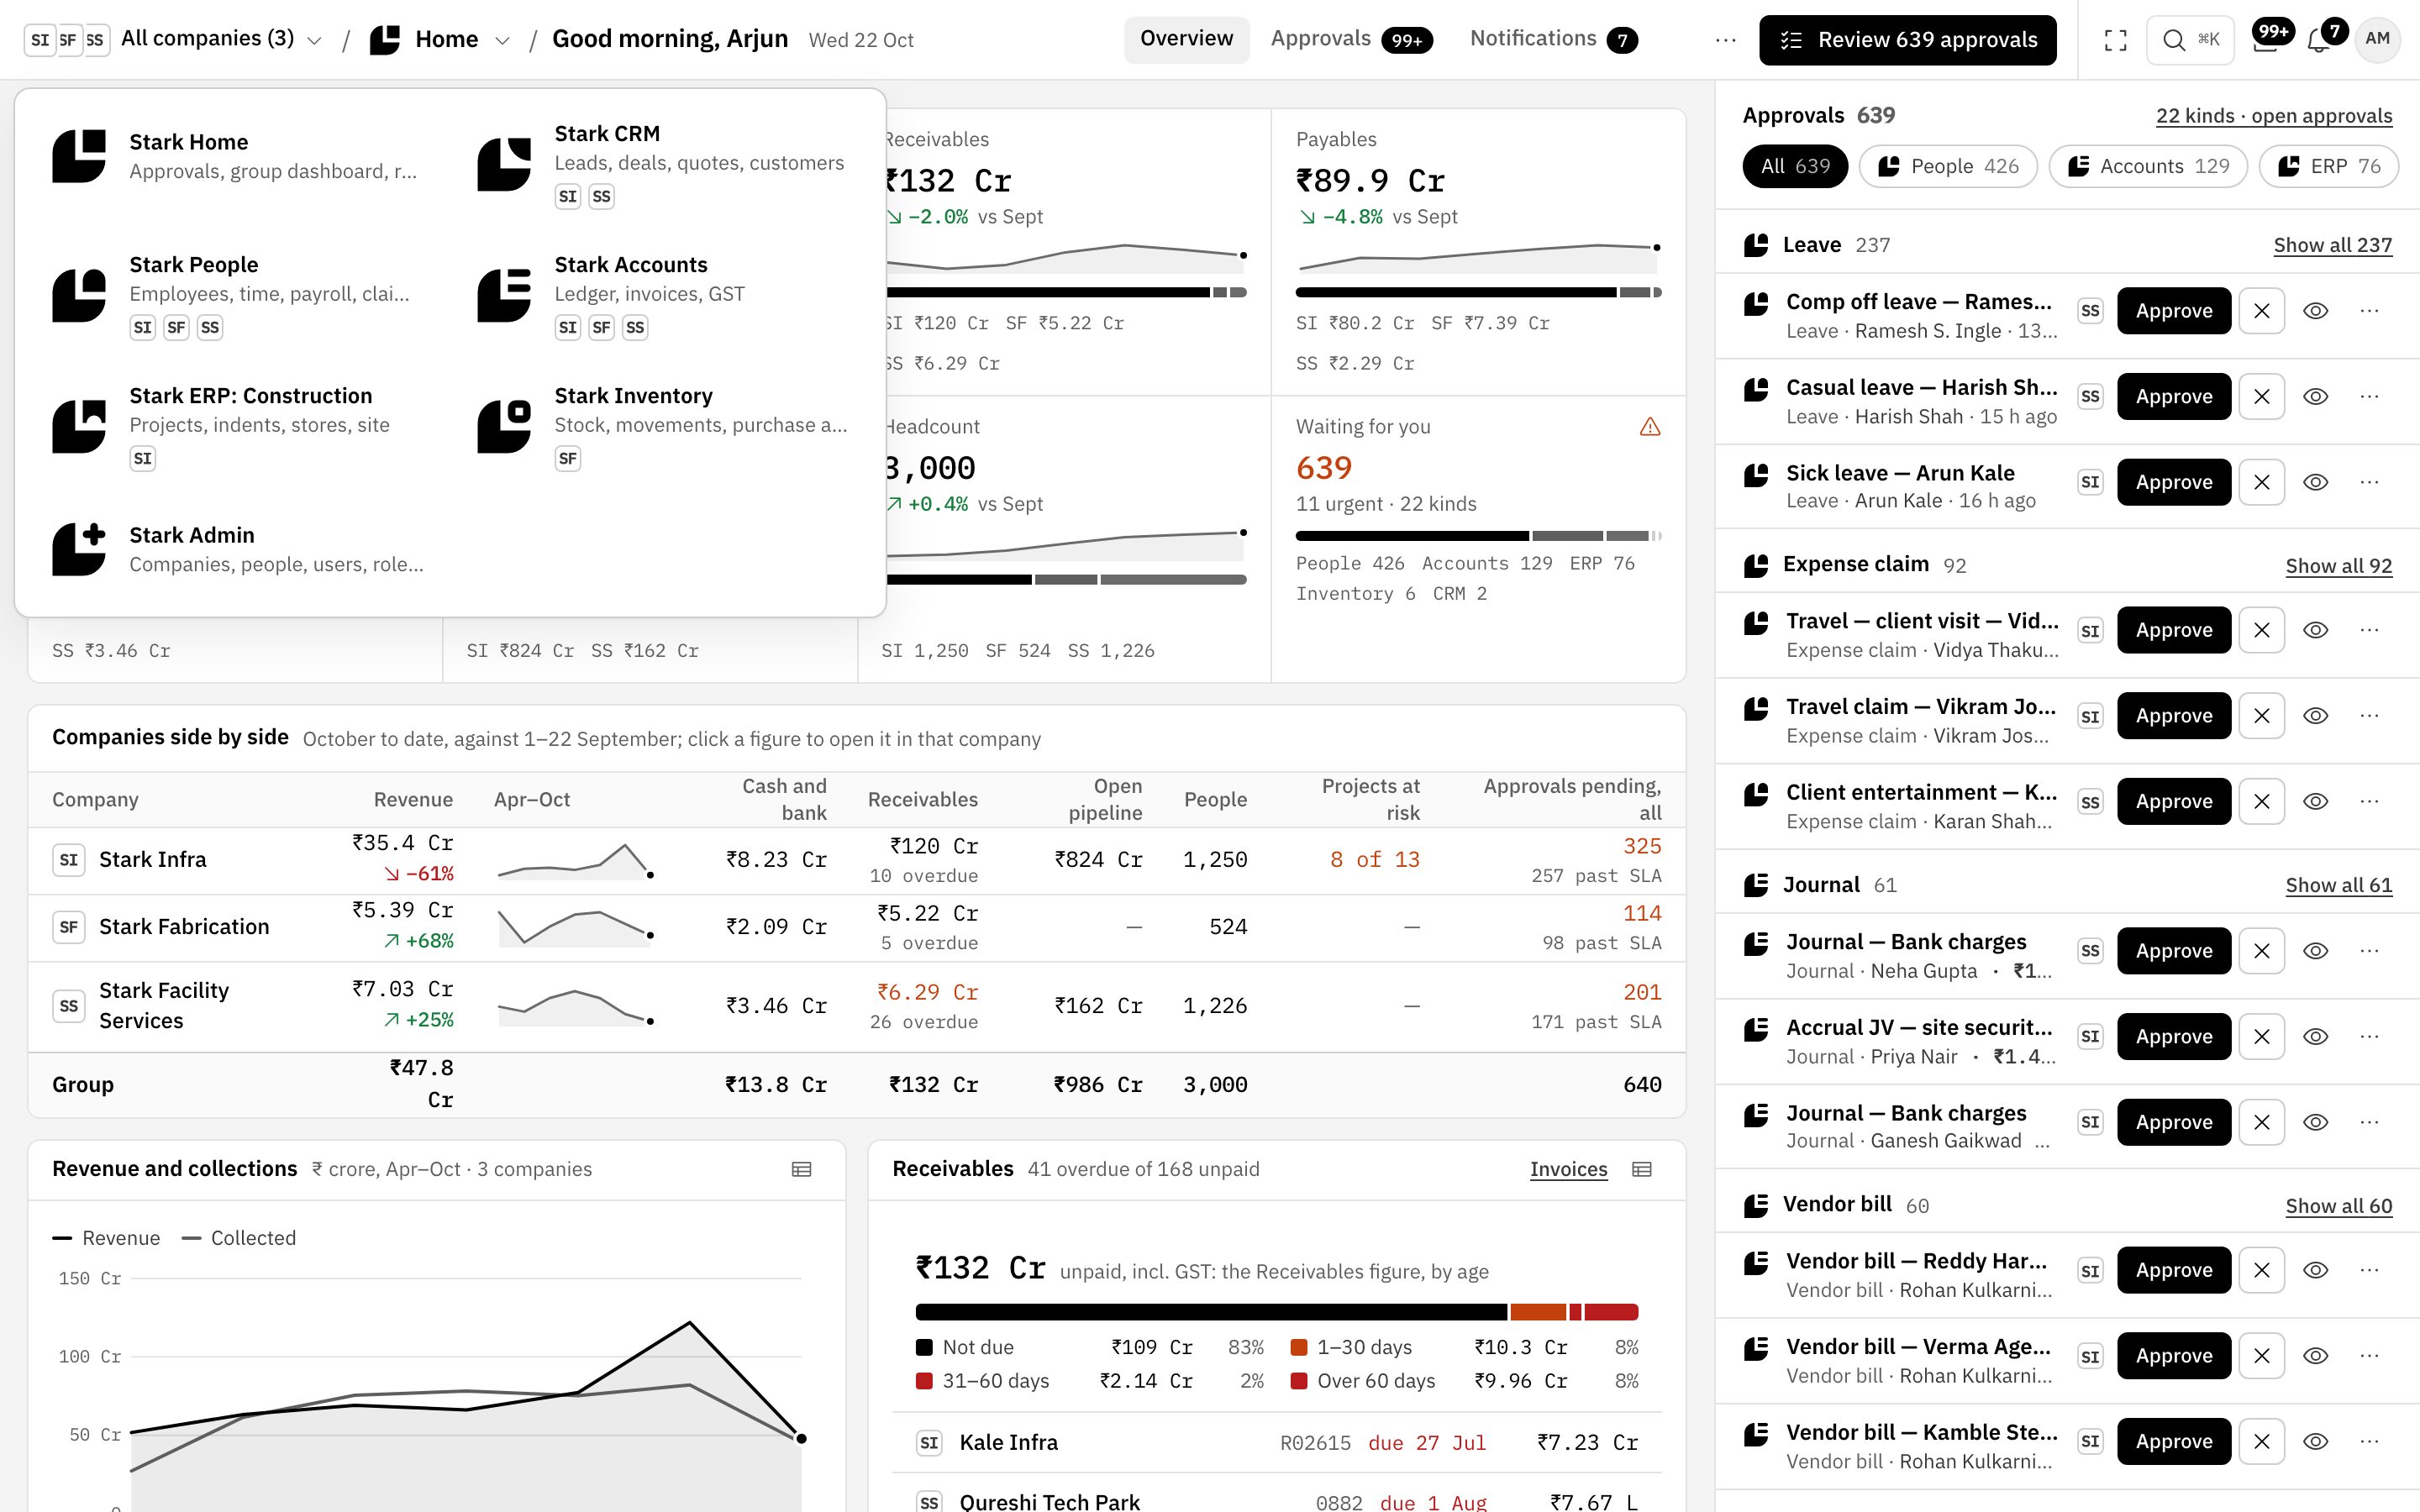Preview Travel client visit claim eye icon
Viewport: 2420px width, 1512px height.
(2315, 630)
